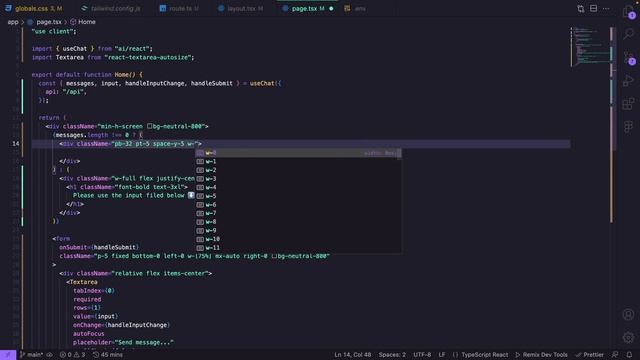This screenshot has height=360, width=640.
Task: Click the page.tsx breadcrumb segment
Action: pyautogui.click(x=44, y=22)
